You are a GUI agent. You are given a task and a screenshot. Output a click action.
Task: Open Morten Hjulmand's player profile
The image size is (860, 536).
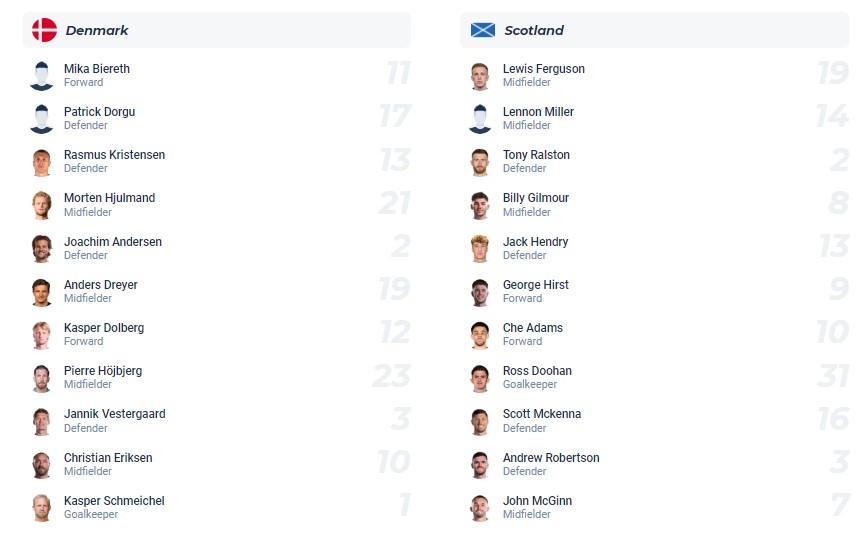click(109, 198)
